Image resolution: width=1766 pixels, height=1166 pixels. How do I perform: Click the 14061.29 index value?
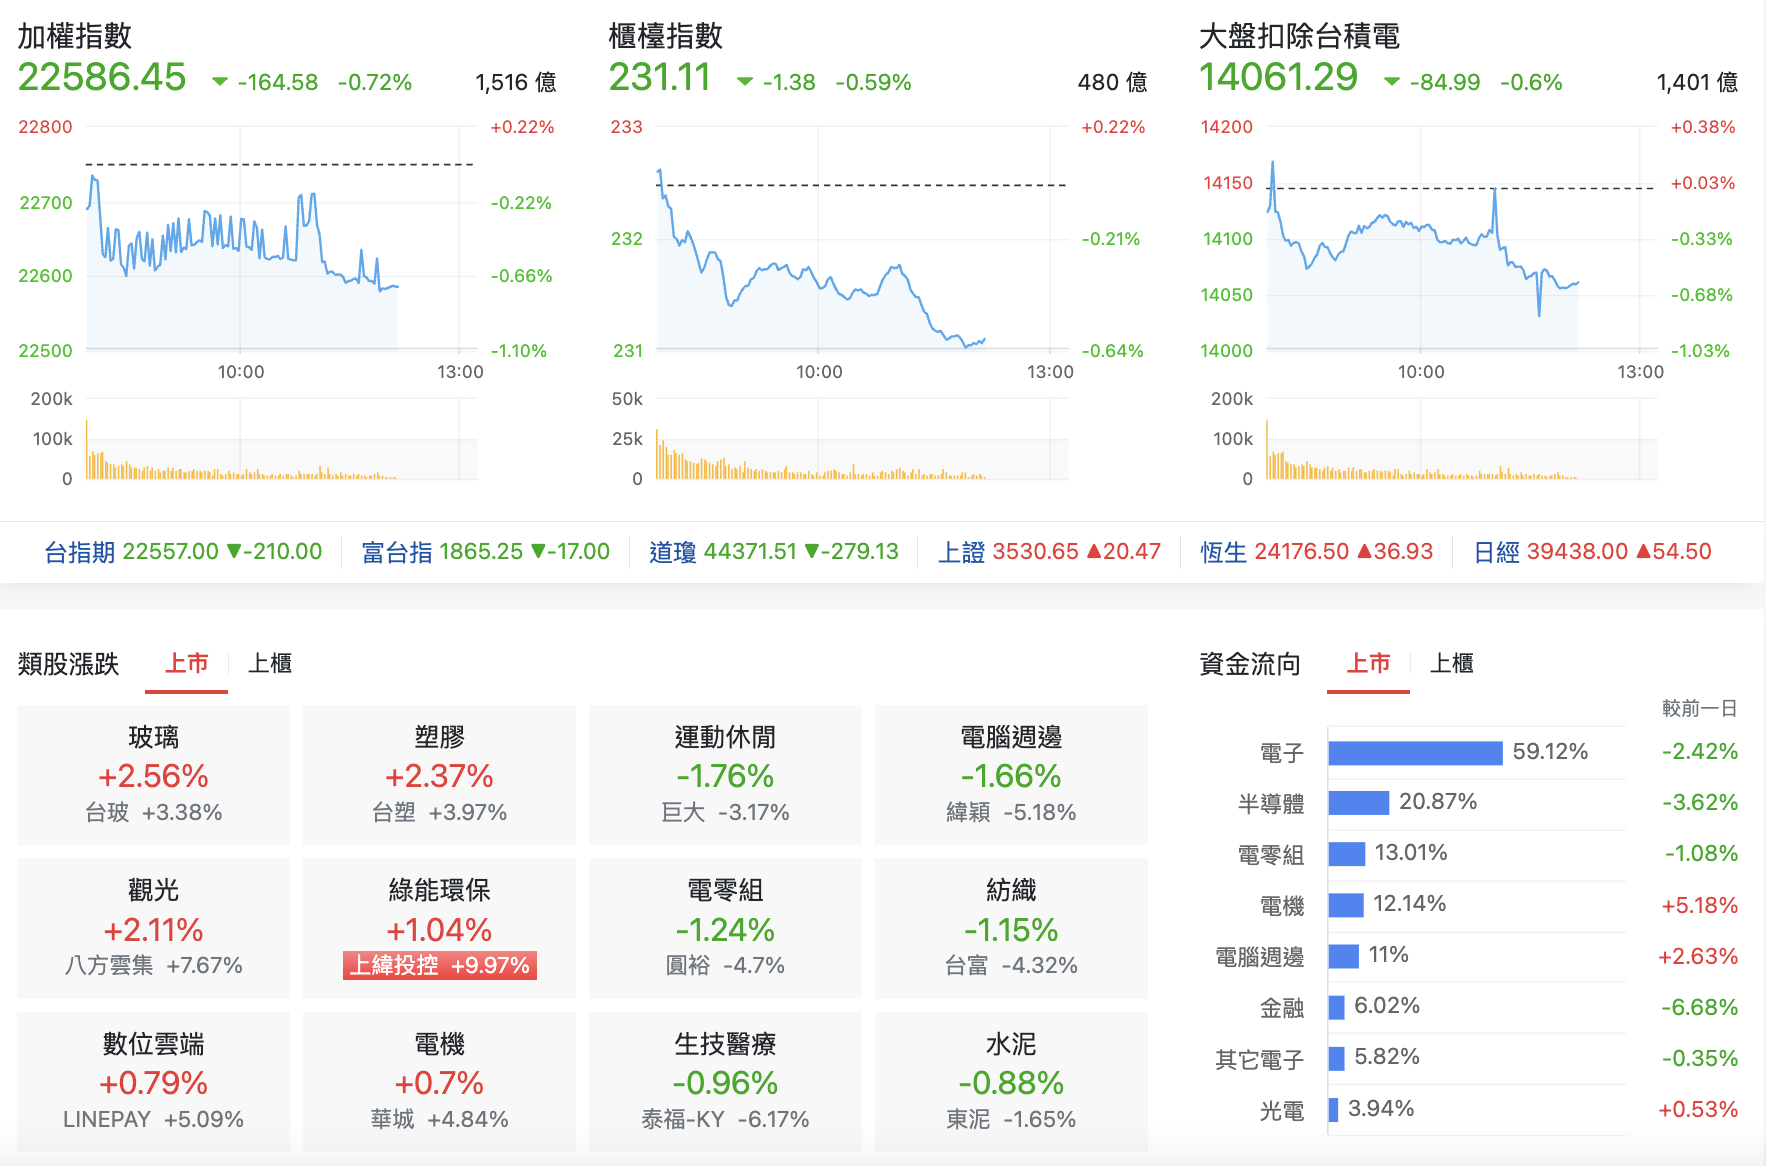point(1278,77)
